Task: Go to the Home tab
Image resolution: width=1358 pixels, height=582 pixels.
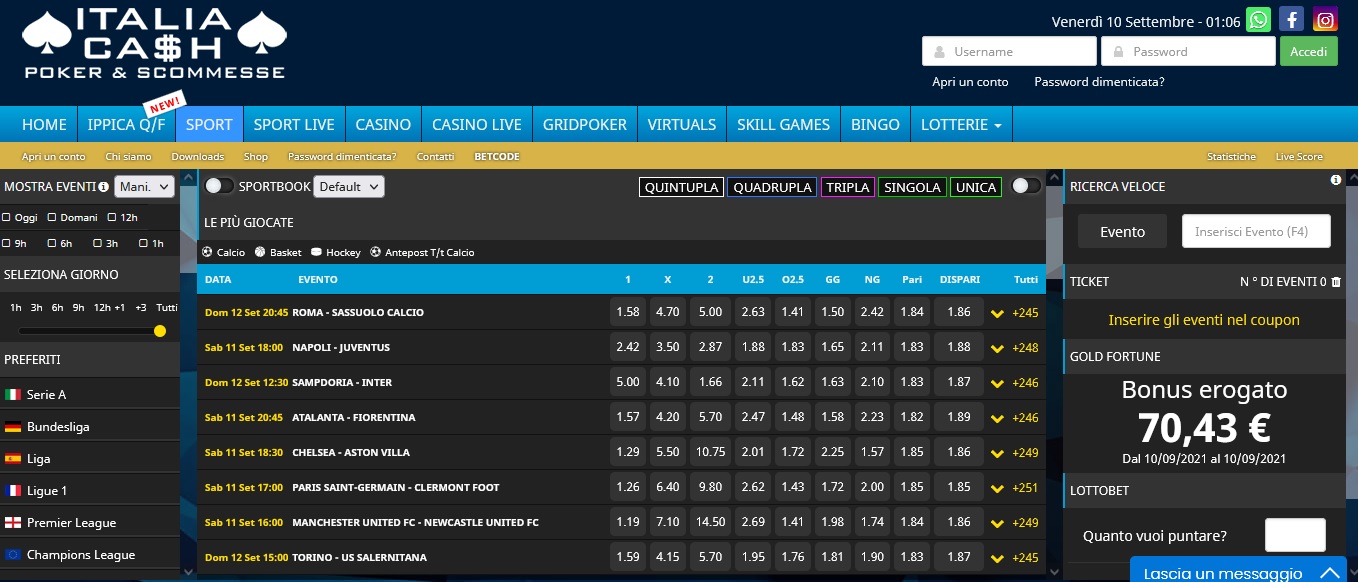Action: [44, 125]
